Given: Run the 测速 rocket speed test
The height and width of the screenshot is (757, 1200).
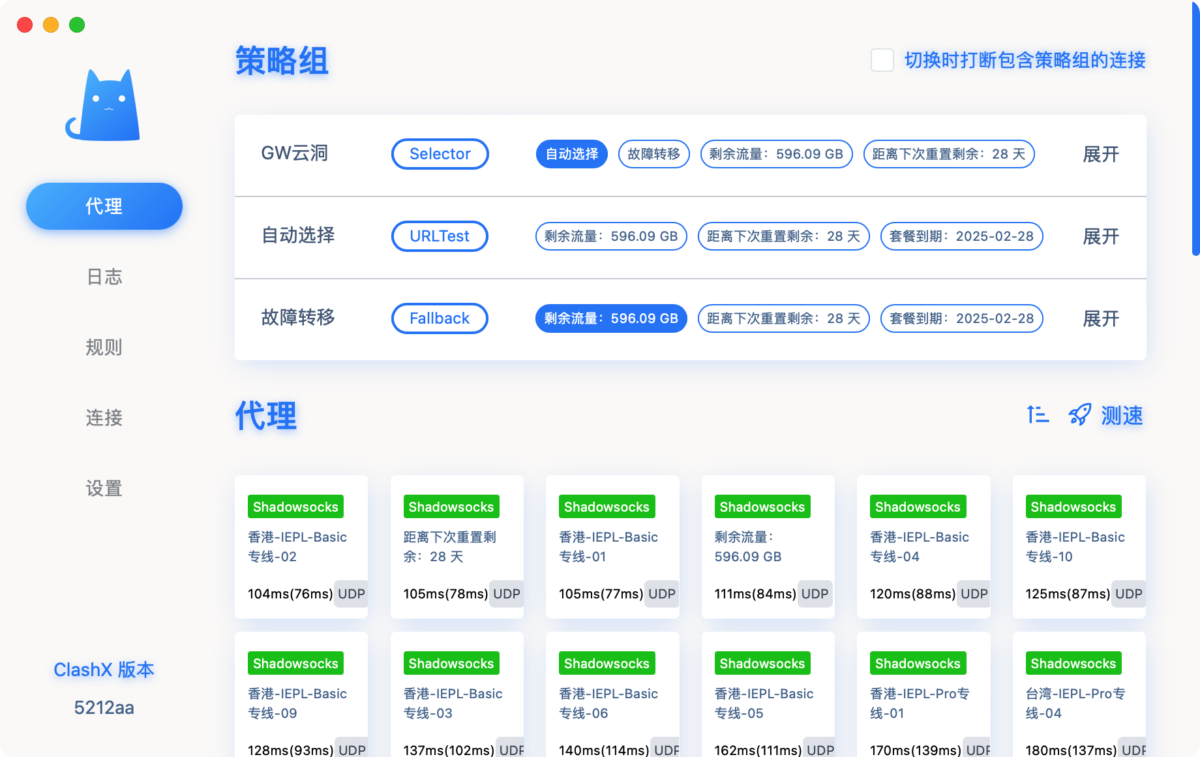Looking at the screenshot, I should (1106, 415).
